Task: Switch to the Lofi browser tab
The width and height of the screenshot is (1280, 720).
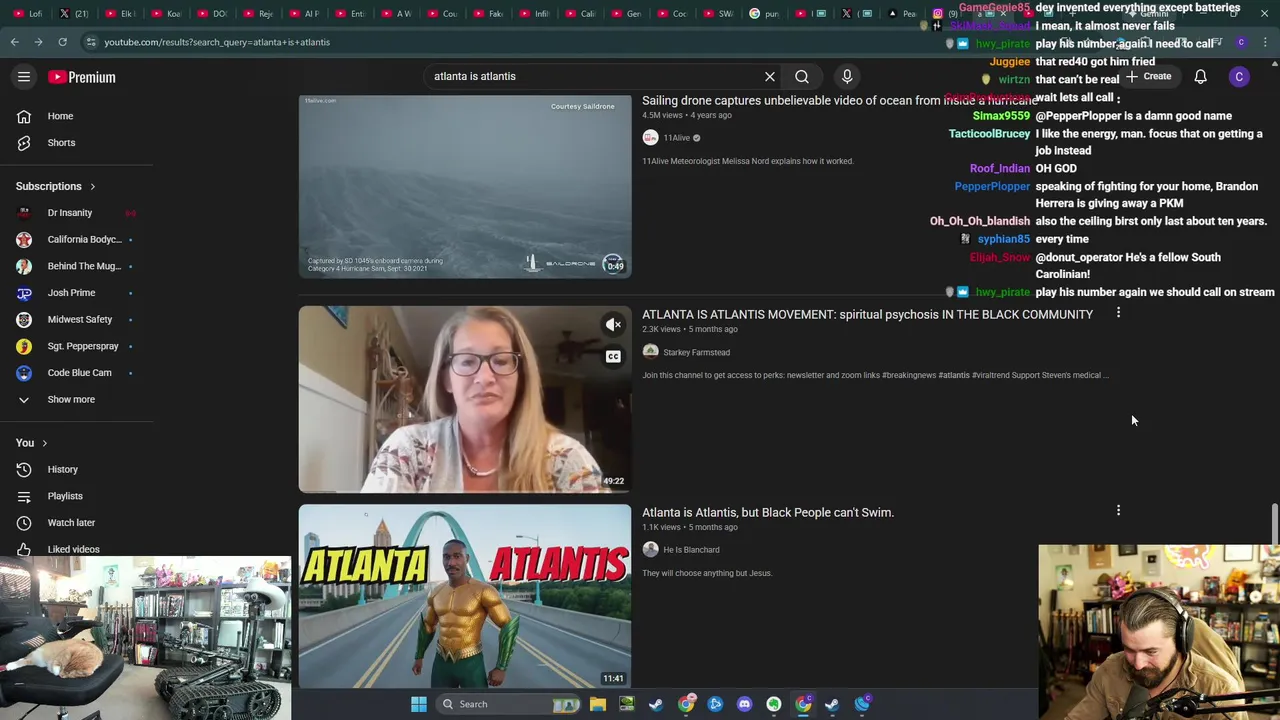Action: (x=28, y=13)
